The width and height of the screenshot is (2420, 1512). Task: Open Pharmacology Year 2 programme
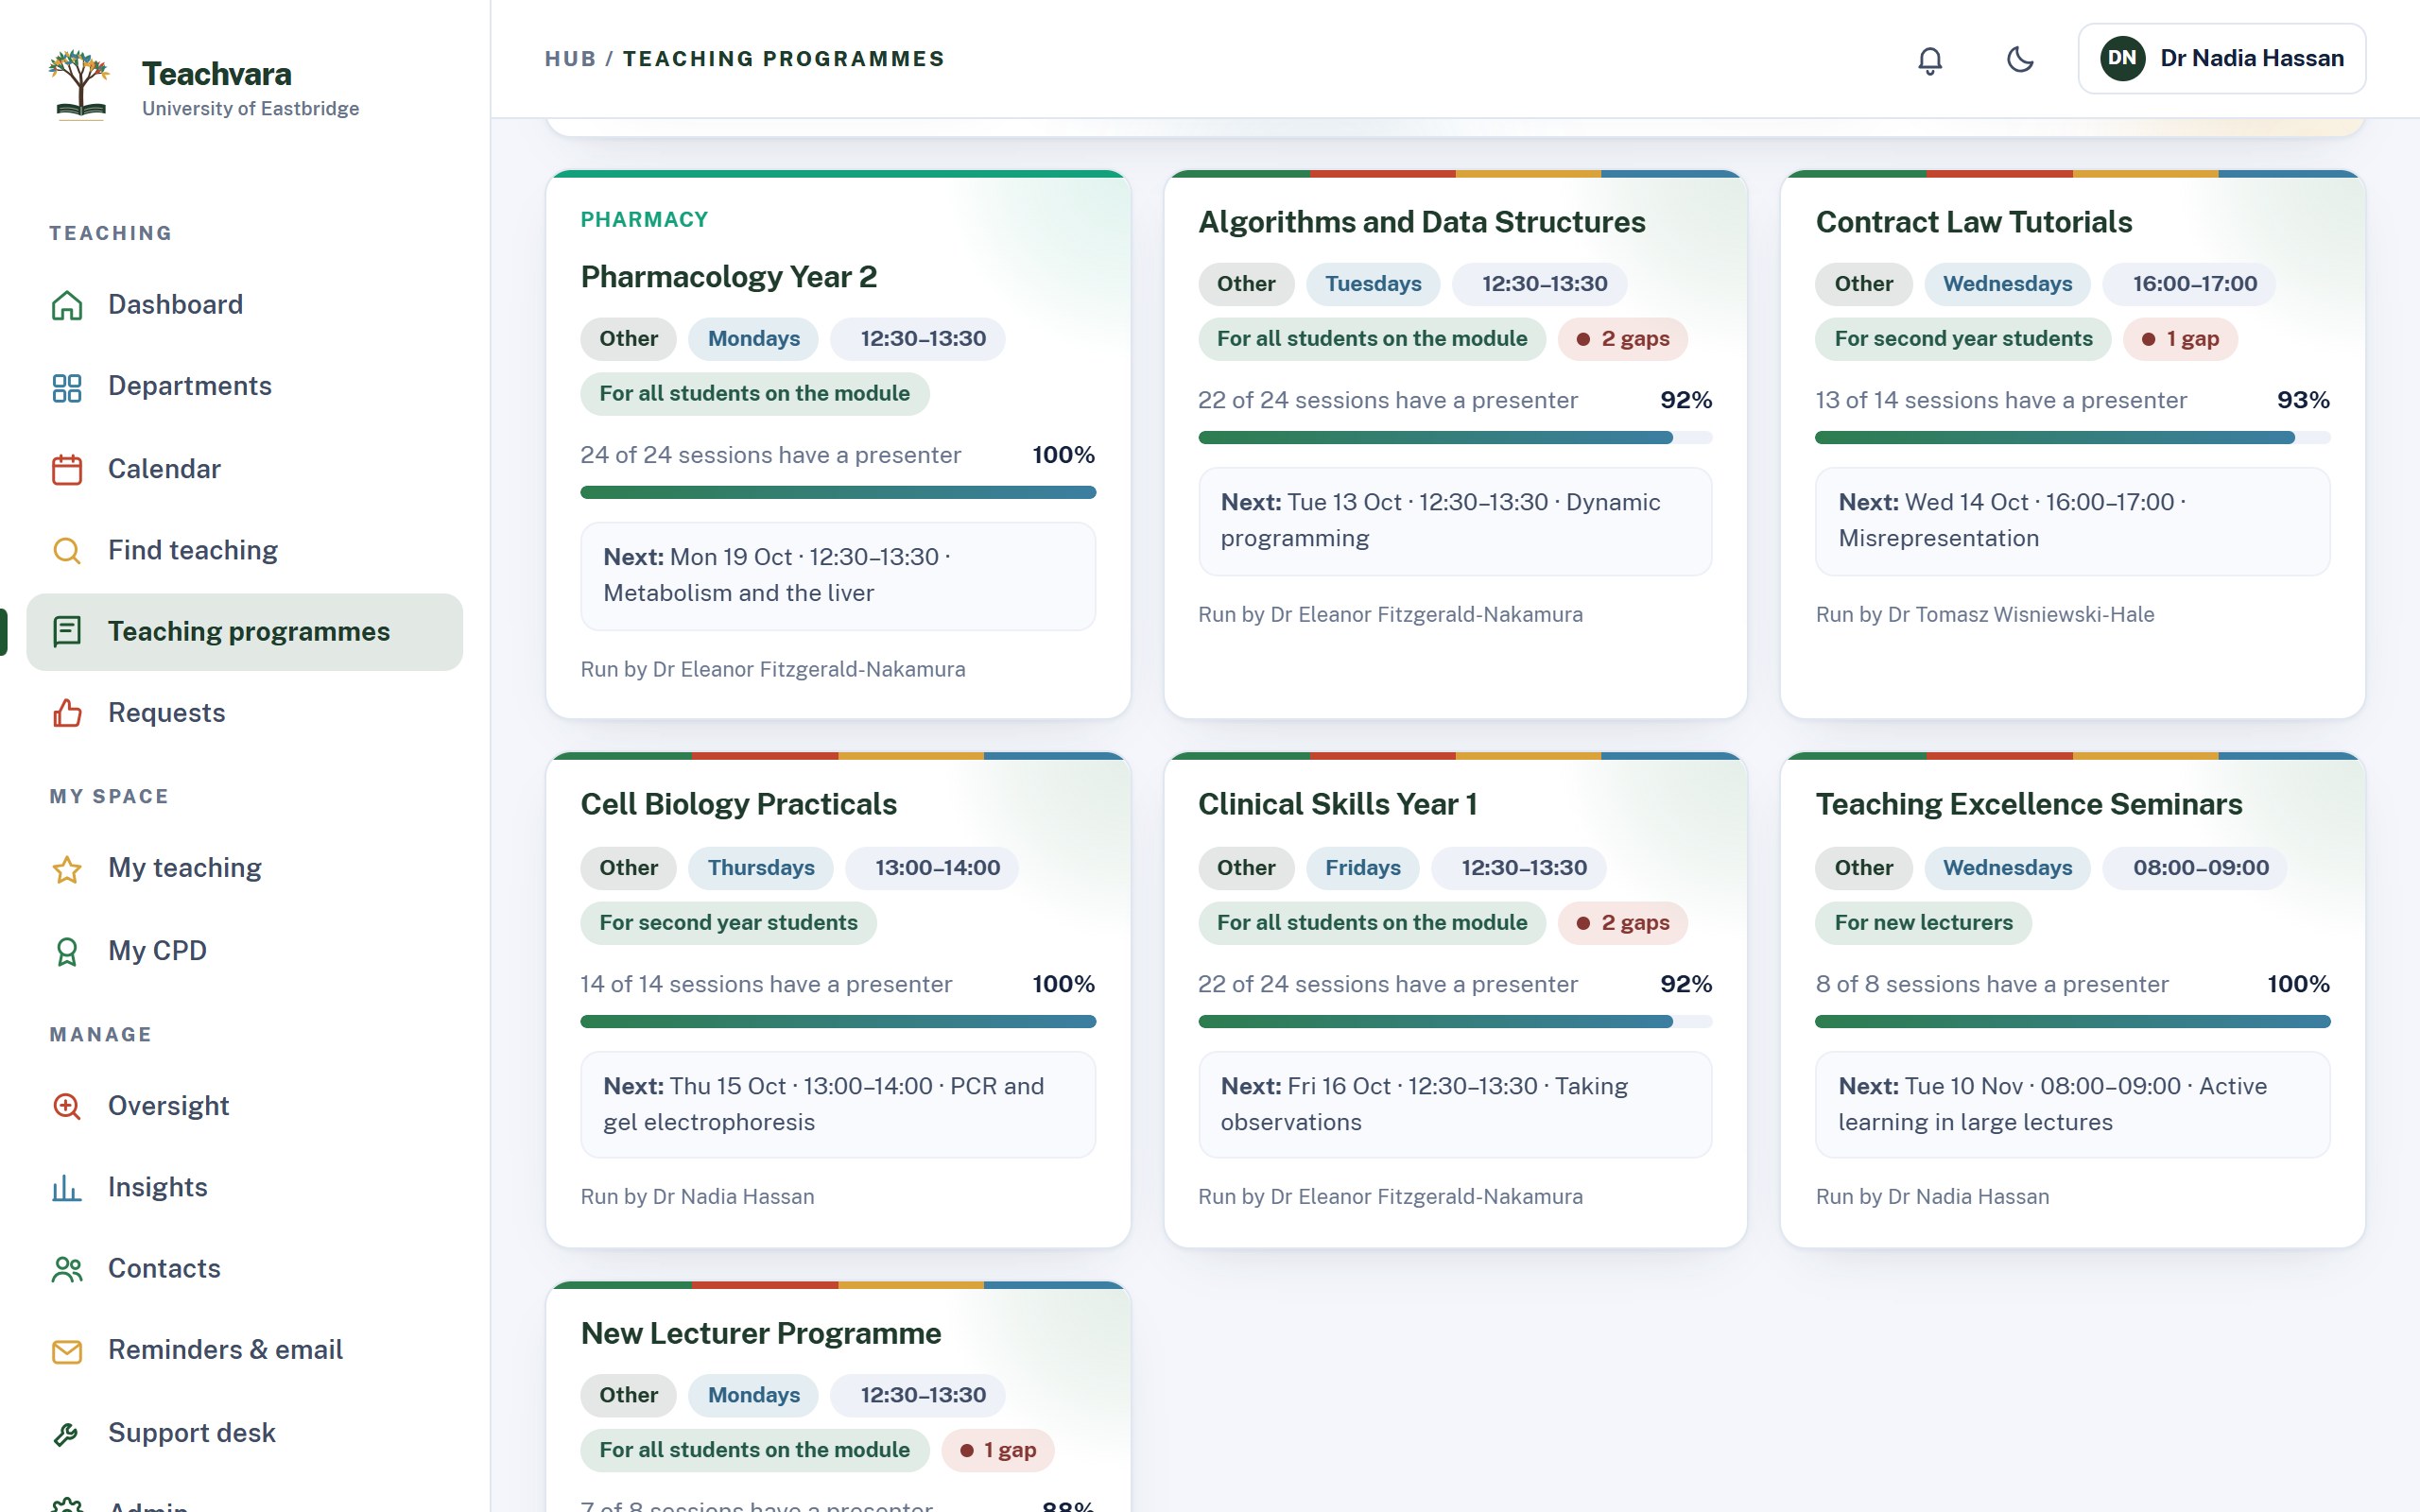point(729,277)
